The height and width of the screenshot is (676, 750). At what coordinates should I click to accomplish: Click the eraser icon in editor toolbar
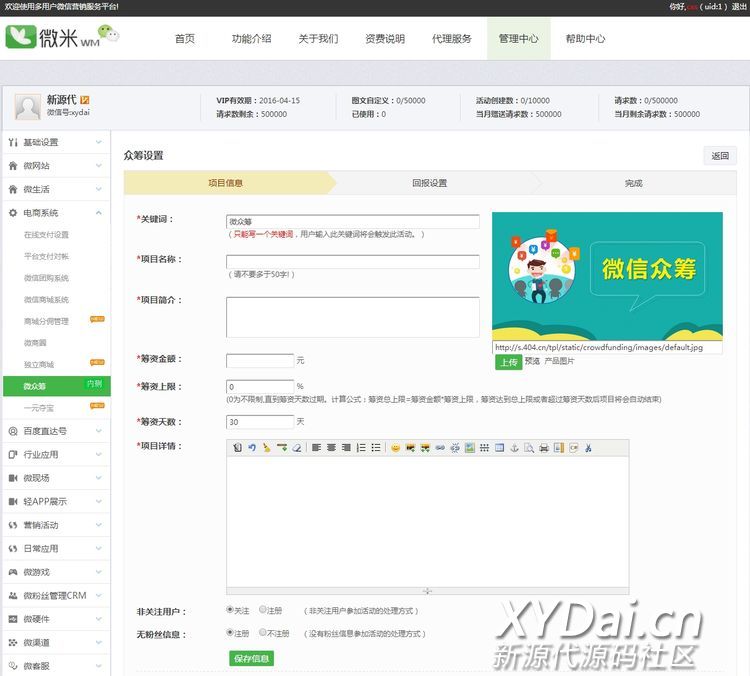point(297,448)
